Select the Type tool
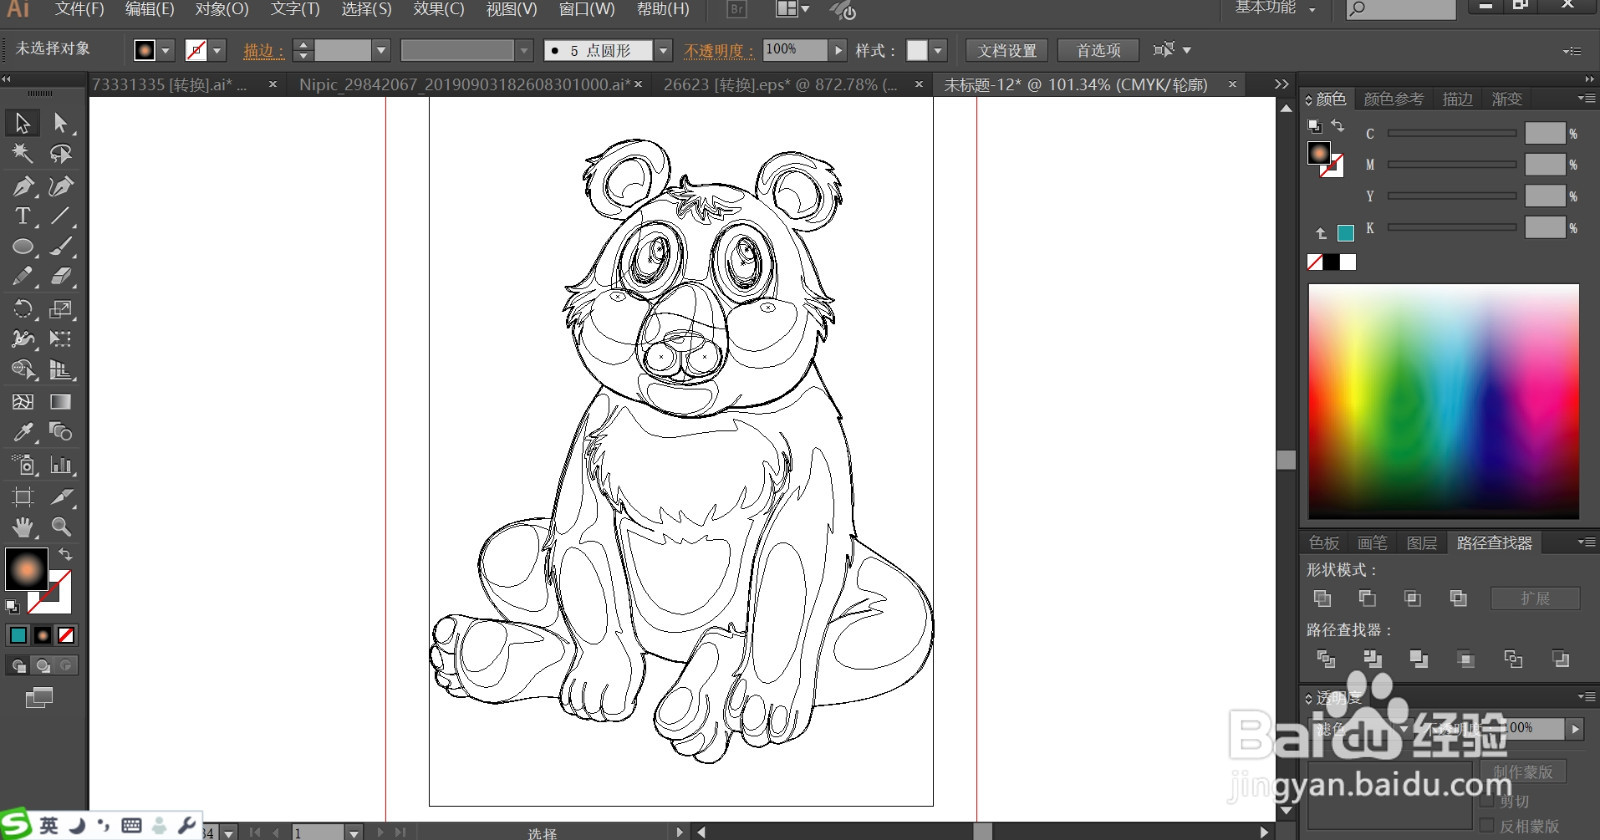The width and height of the screenshot is (1600, 840). 22,216
